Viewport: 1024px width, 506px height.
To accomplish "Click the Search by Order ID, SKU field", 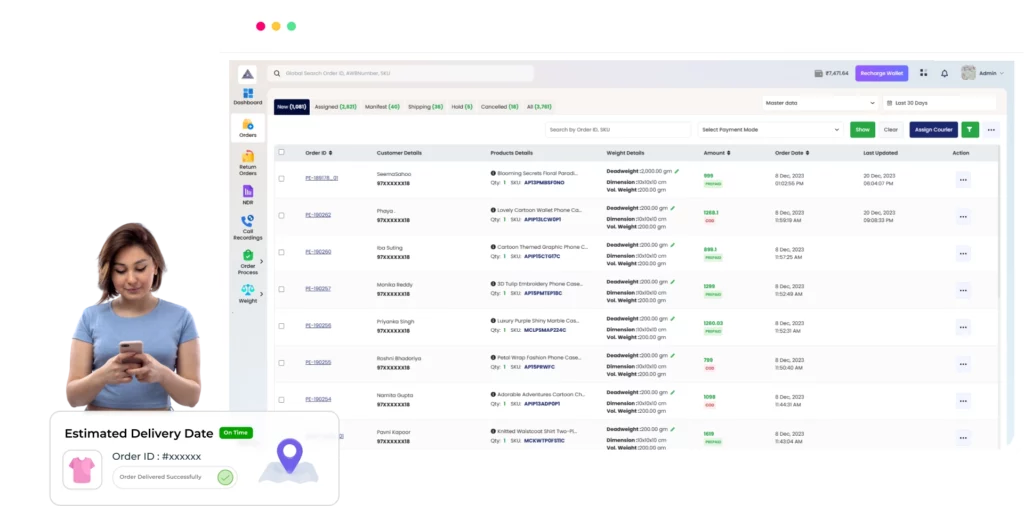I will 618,129.
